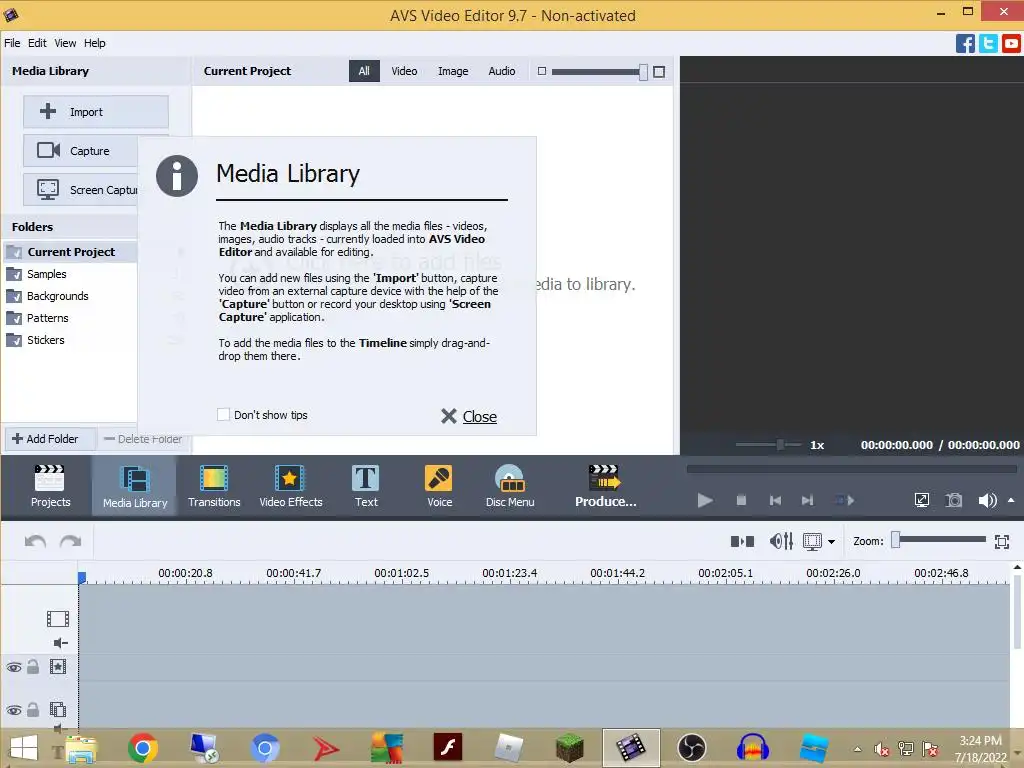Click the redo arrow
Viewport: 1024px width, 768px height.
pyautogui.click(x=71, y=541)
